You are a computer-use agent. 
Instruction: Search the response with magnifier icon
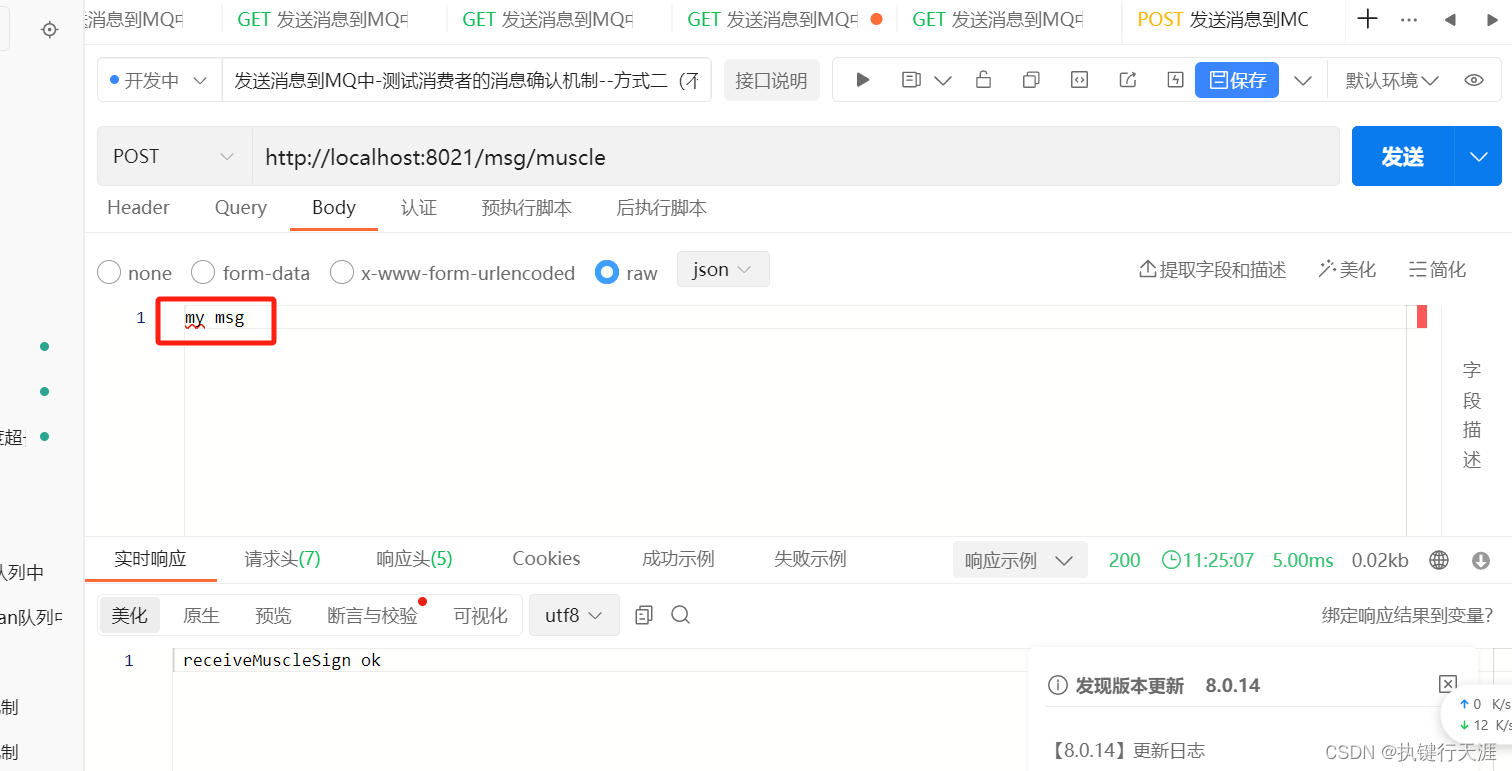[x=681, y=615]
